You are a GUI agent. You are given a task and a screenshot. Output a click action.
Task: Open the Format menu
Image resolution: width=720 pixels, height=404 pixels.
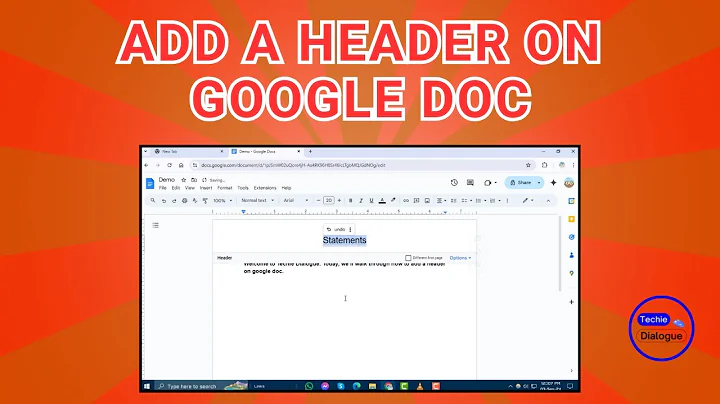click(225, 188)
